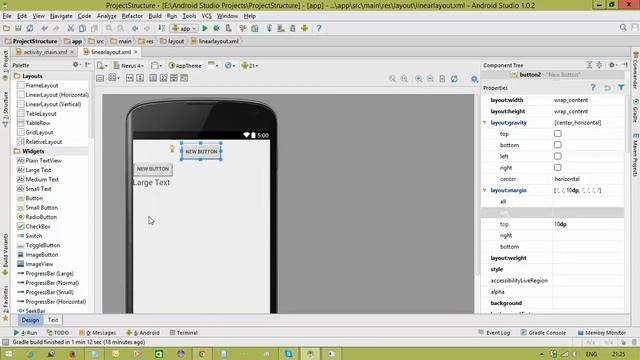Click the Undo arrow in main toolbar
Image resolution: width=640 pixels, height=360 pixels.
(x=44, y=28)
